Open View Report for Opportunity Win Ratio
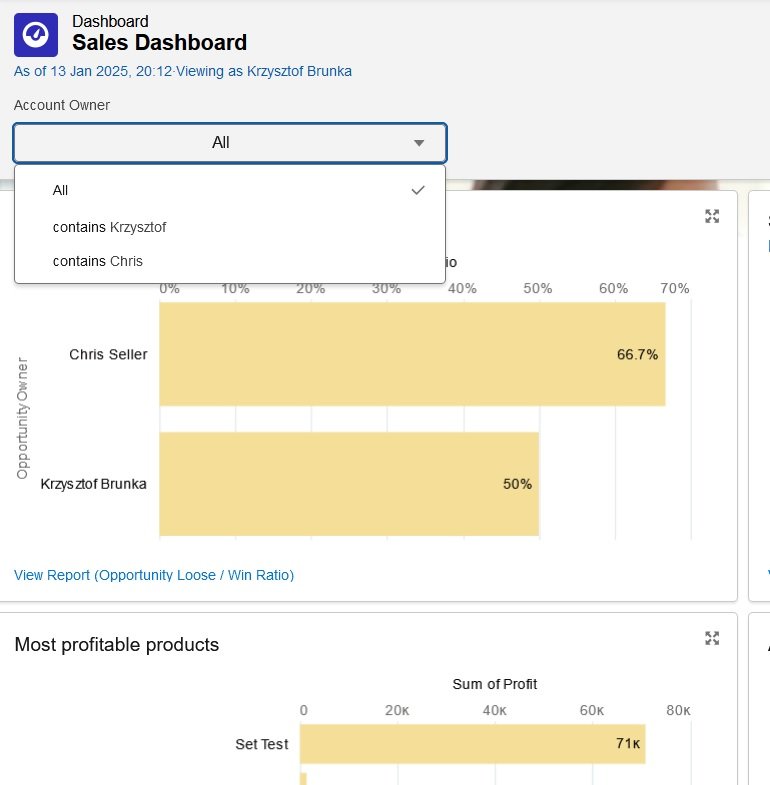This screenshot has height=785, width=770. (154, 575)
